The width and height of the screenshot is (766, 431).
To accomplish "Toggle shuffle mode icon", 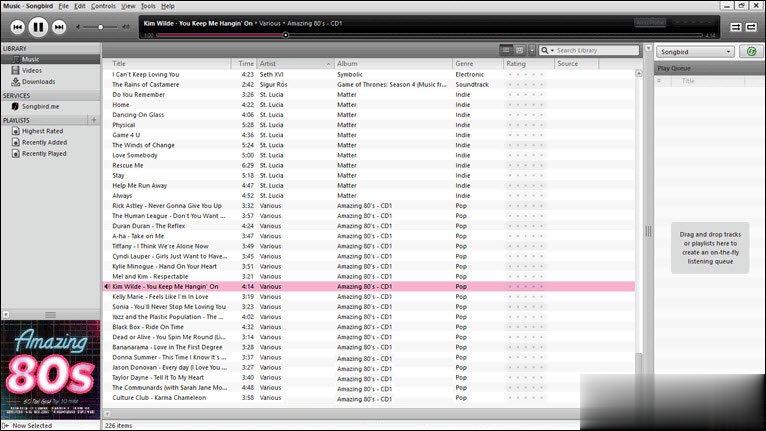I will 736,27.
